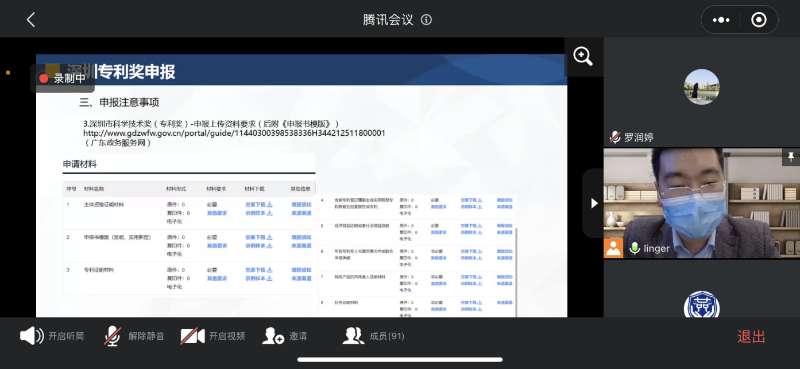Screen dimensions: 800x369
Task: Click 示例样本 for 主体资格证明材料 row
Action: pos(259,213)
